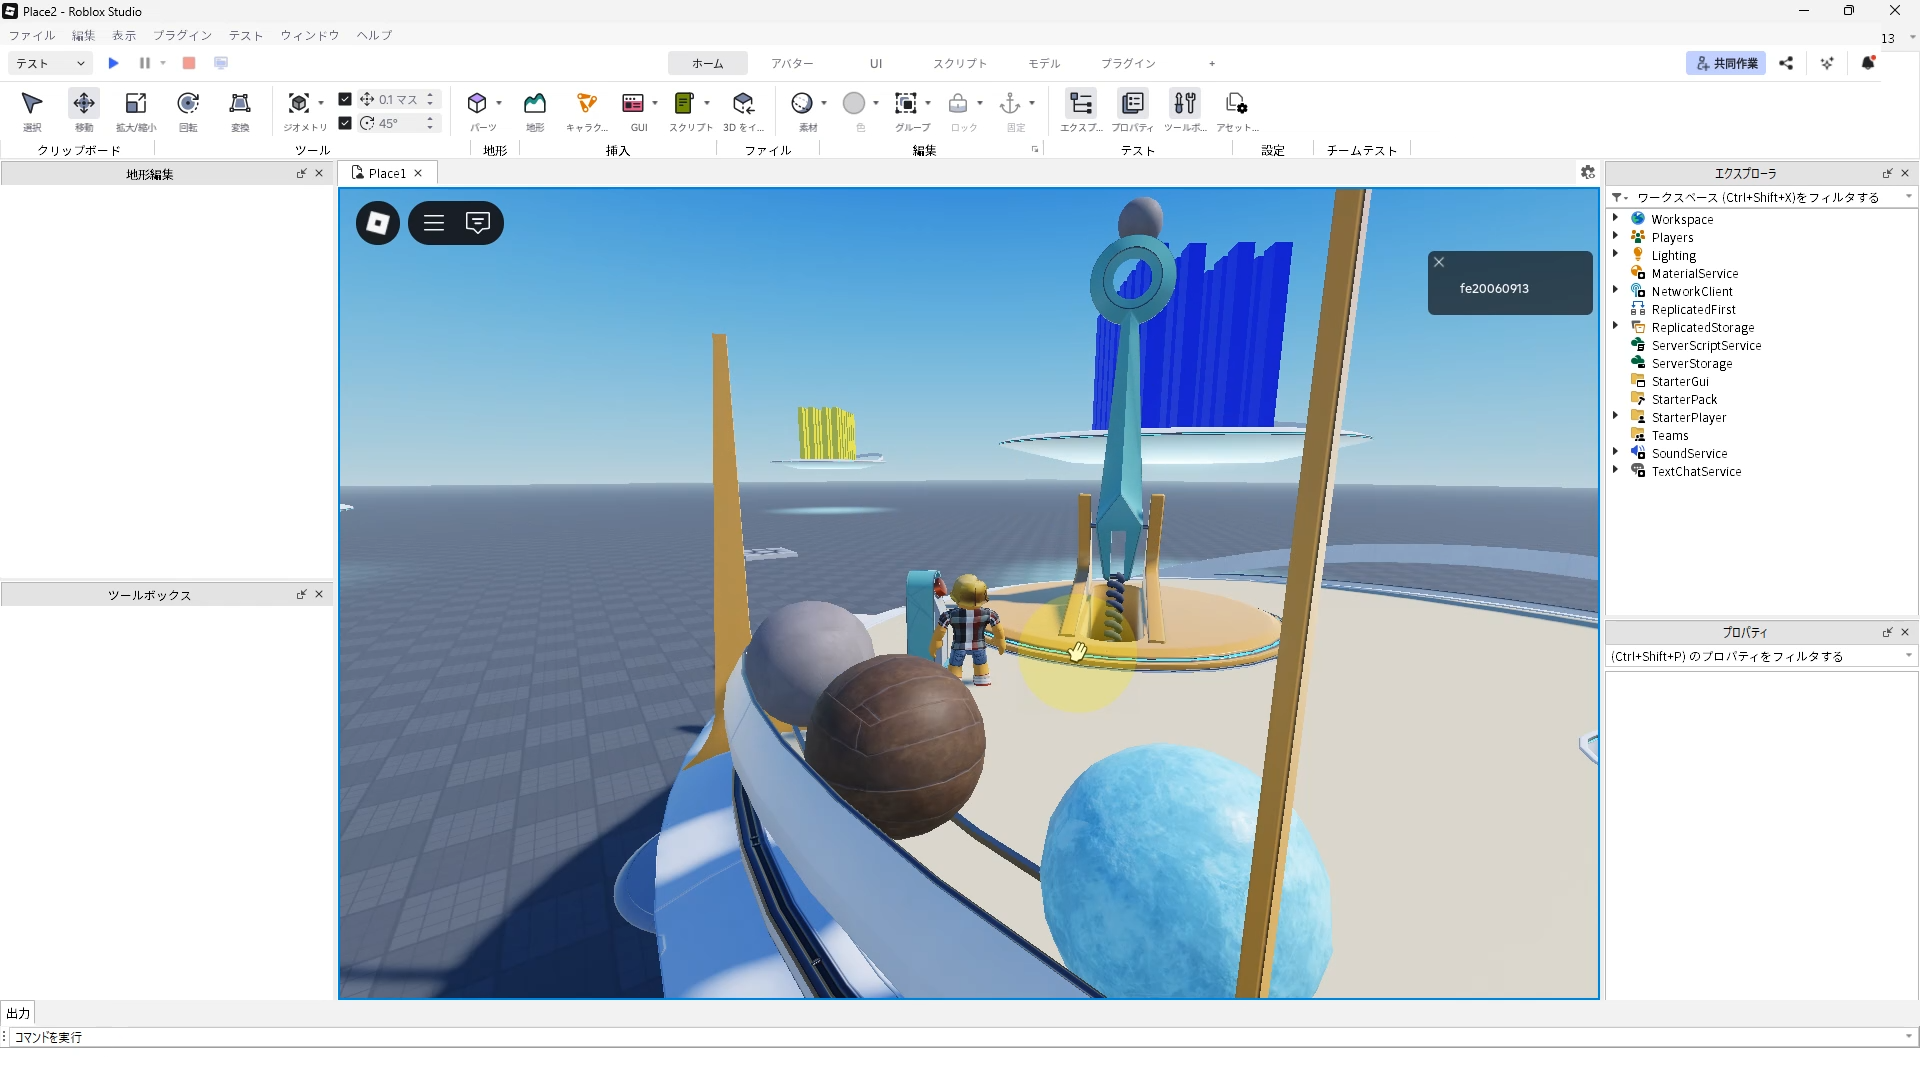Open the Toolbox (ツールボ) panel icon
Viewport: 1920px width, 1080px height.
coord(1185,104)
